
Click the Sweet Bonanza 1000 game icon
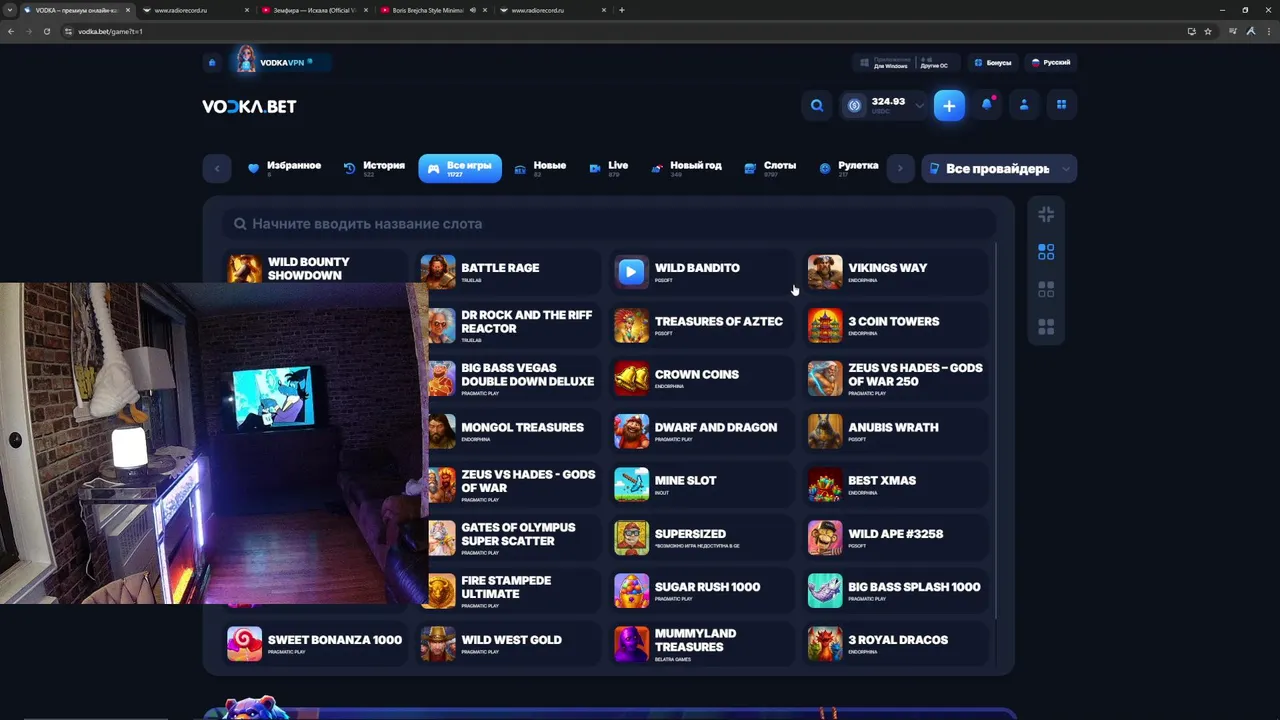244,644
